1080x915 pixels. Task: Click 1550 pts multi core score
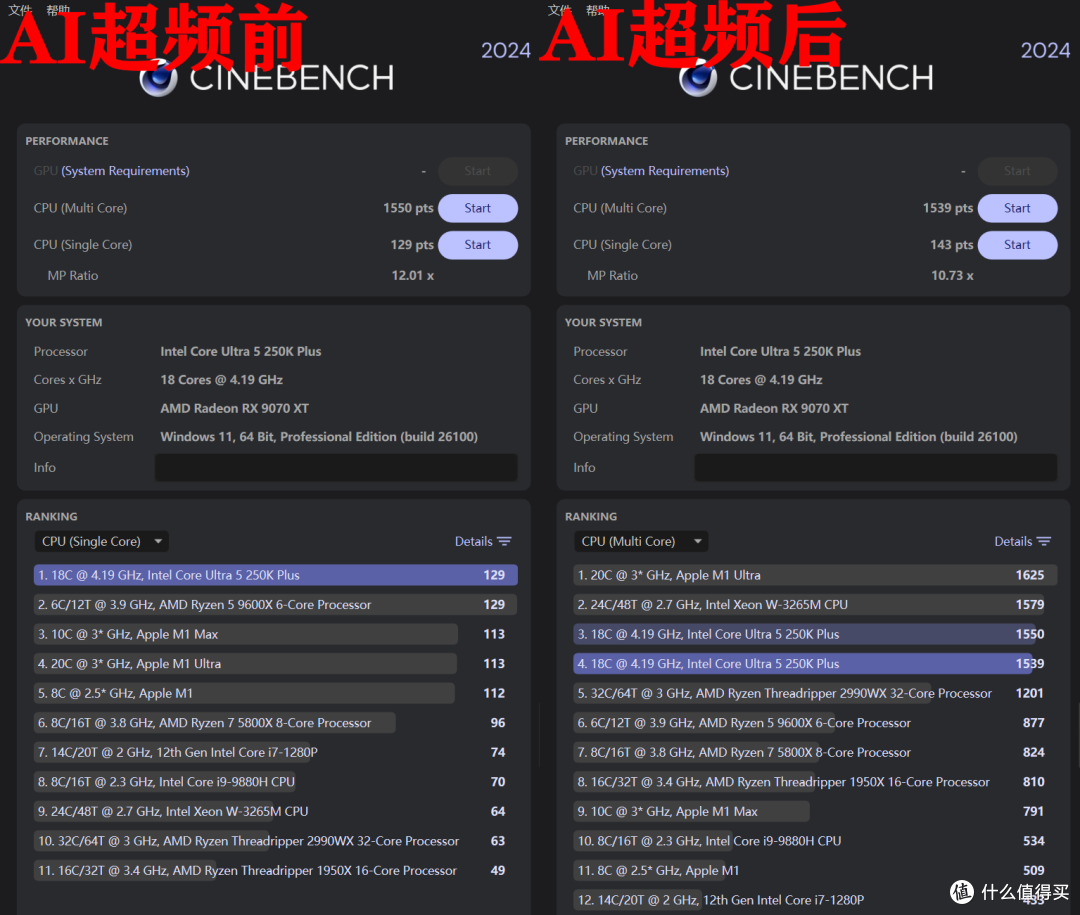[408, 208]
